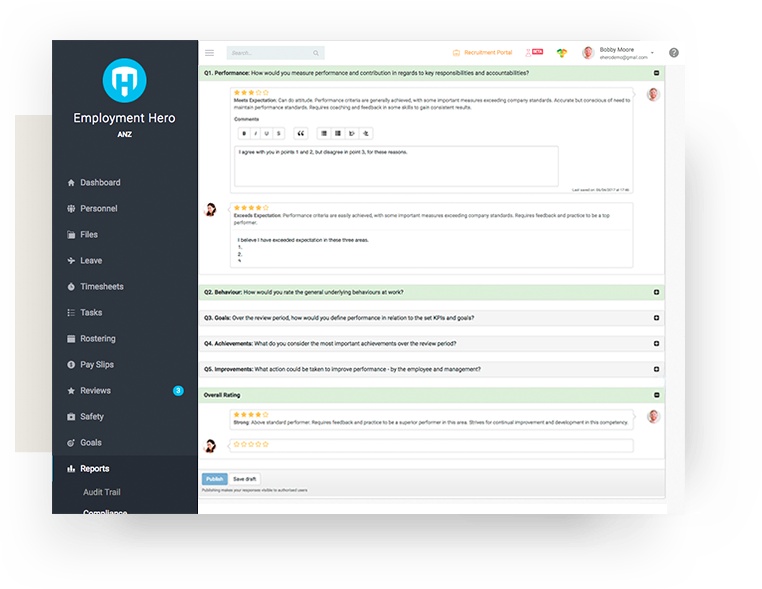
Task: Click the Dashboard home icon
Action: pos(71,183)
